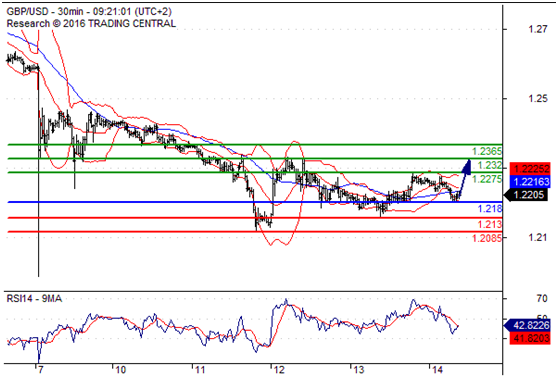Click date marker 14 on time axis
Viewport: 558px width, 379px height.
coord(437,370)
